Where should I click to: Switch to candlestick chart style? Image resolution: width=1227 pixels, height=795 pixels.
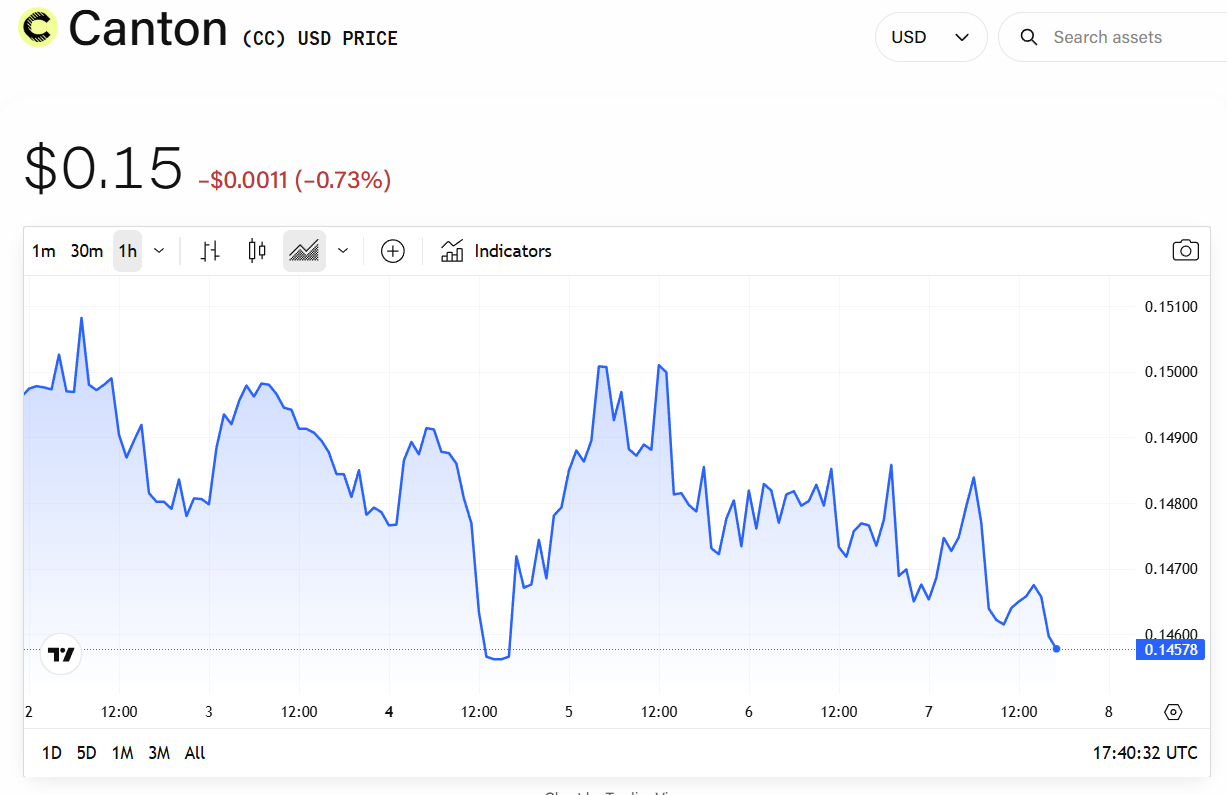click(257, 251)
